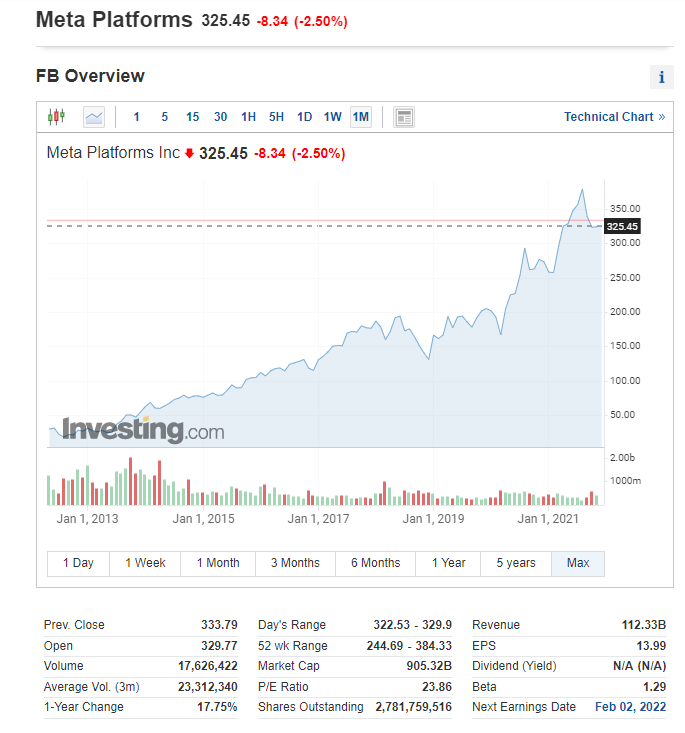Click the Average Vol. (3m) value 23,312,340

pos(208,687)
